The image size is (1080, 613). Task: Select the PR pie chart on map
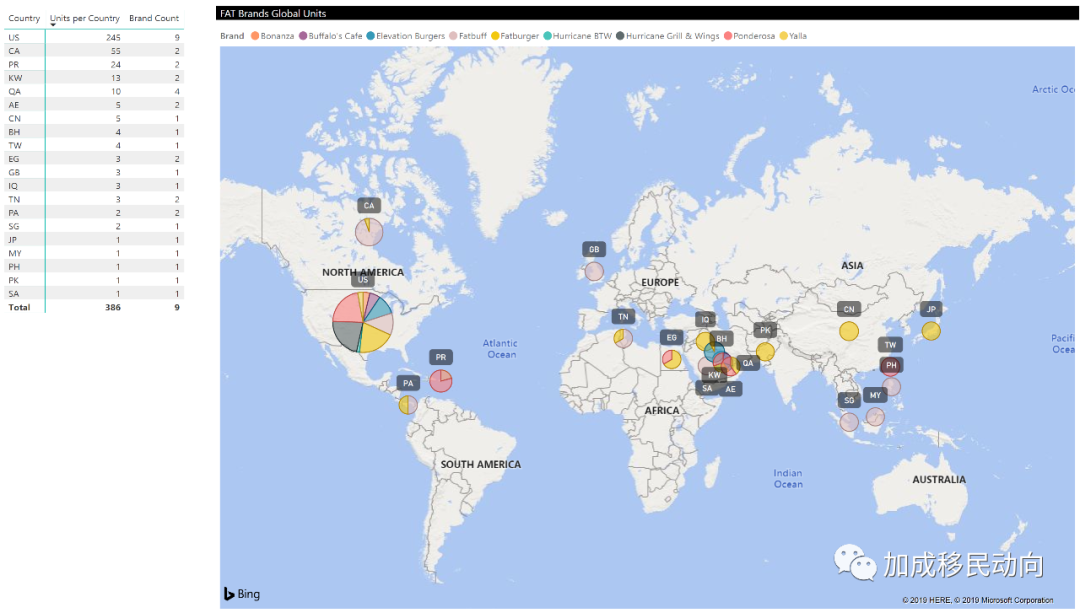coord(441,380)
